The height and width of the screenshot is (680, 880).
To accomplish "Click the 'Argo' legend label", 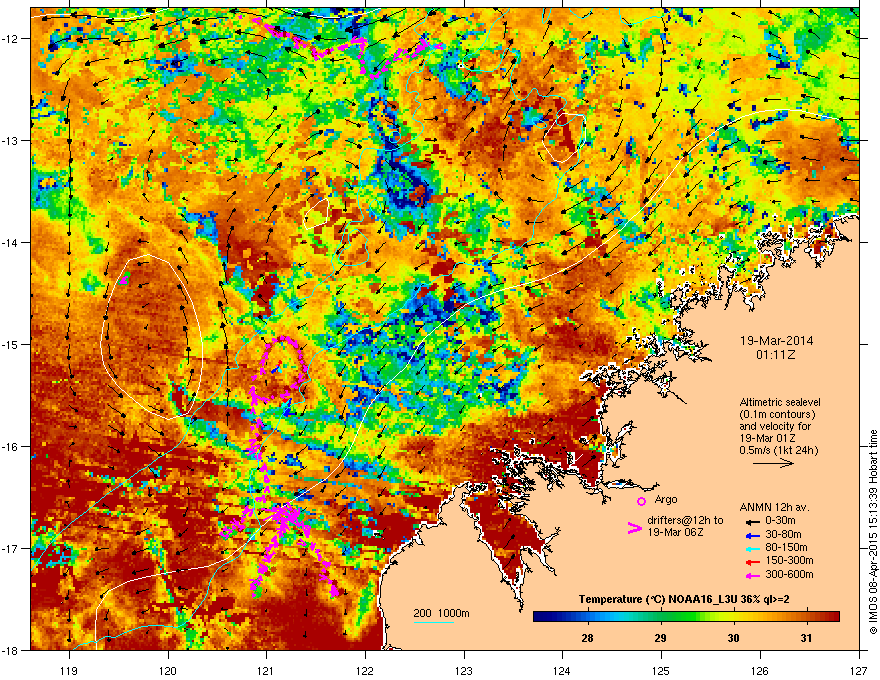I will pyautogui.click(x=666, y=499).
